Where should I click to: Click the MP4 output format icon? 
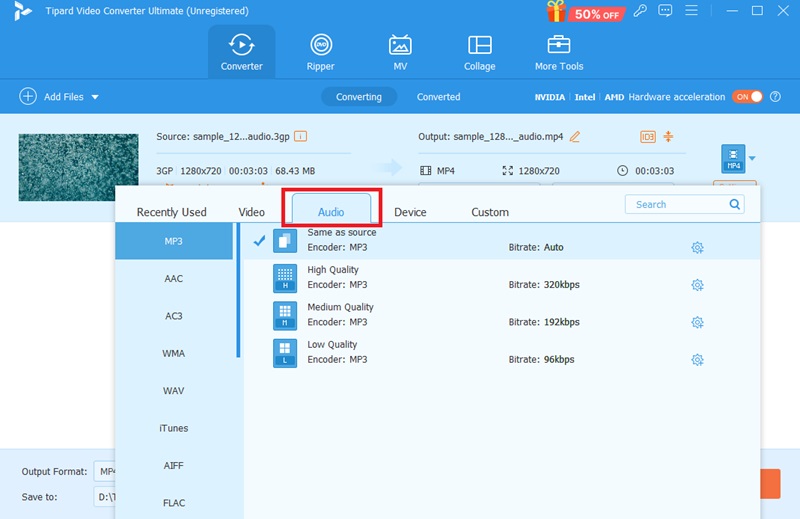pyautogui.click(x=733, y=159)
